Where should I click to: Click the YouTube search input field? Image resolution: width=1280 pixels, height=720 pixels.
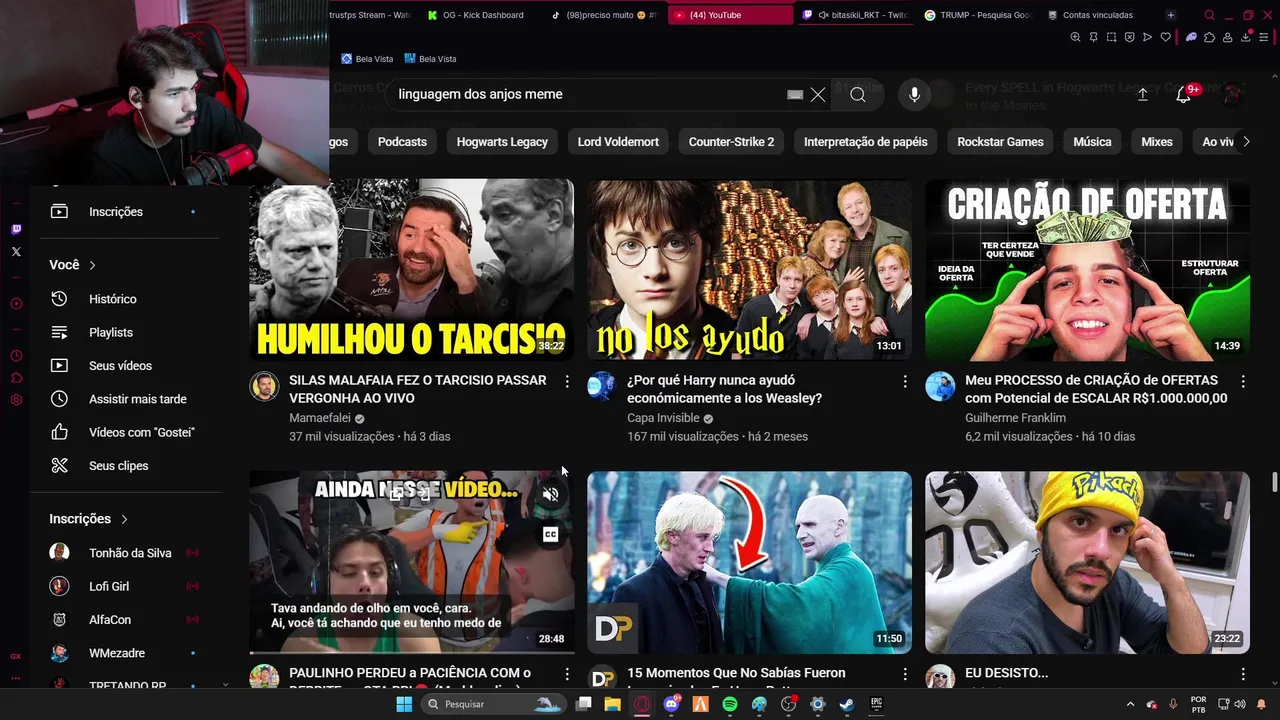[590, 94]
